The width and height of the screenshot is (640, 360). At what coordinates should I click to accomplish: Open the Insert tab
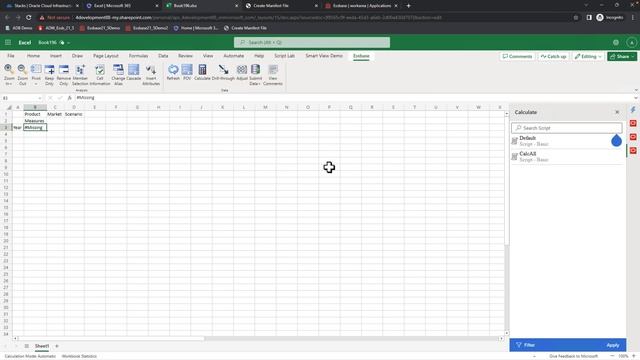pyautogui.click(x=56, y=56)
